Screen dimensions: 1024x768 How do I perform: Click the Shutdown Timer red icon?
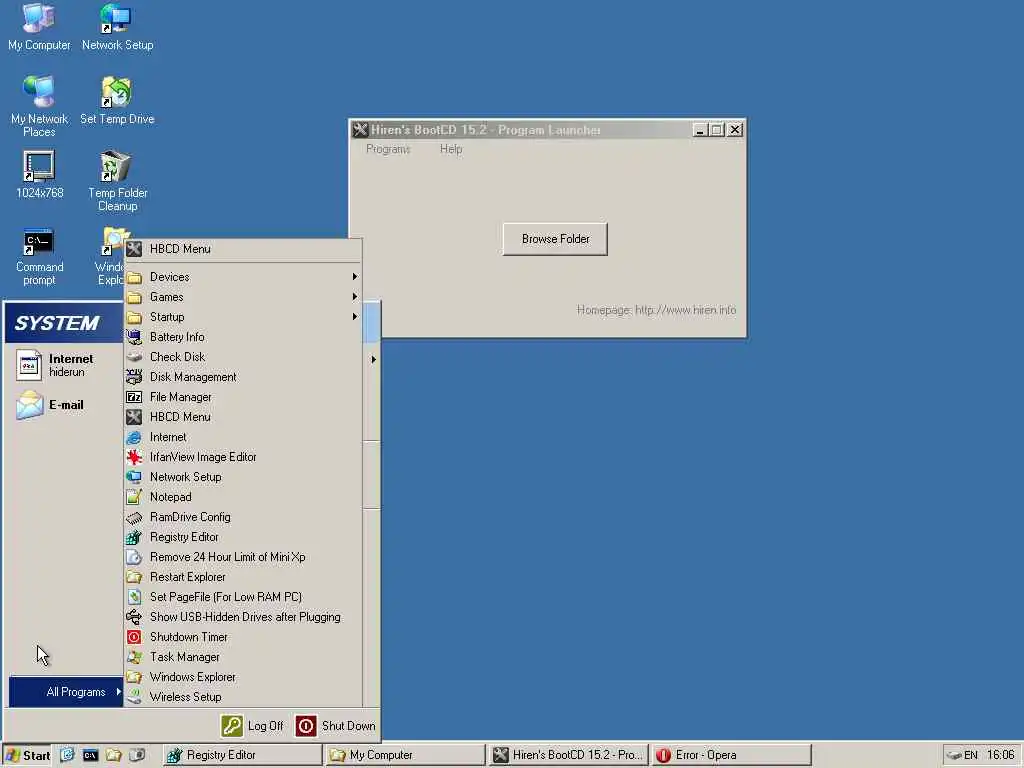(134, 637)
